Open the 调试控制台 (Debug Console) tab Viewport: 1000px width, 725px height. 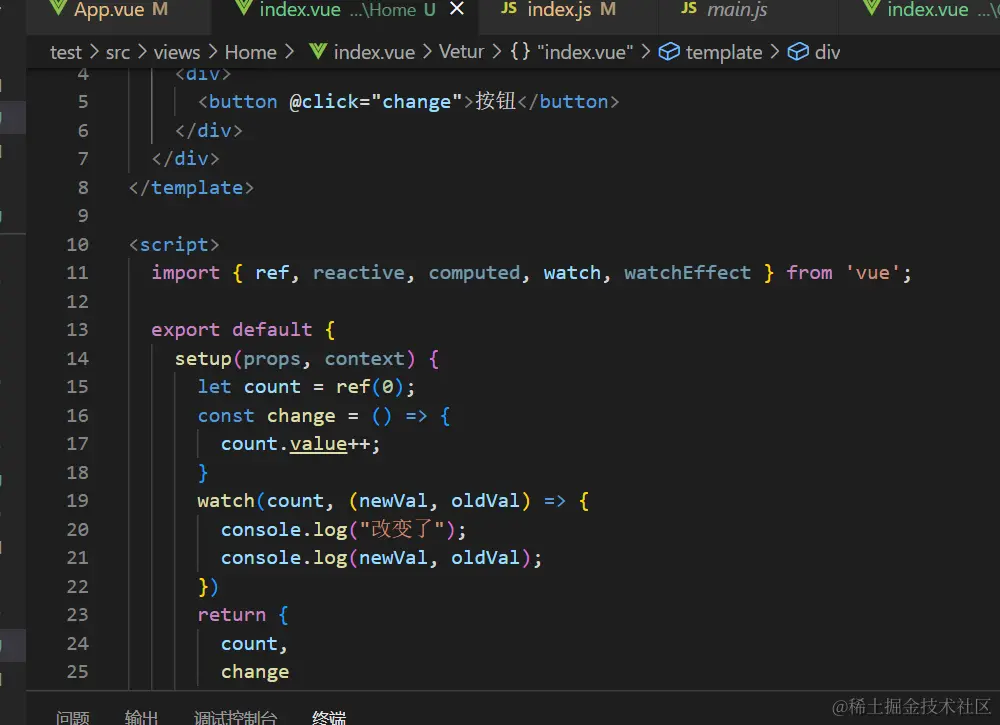click(x=235, y=717)
